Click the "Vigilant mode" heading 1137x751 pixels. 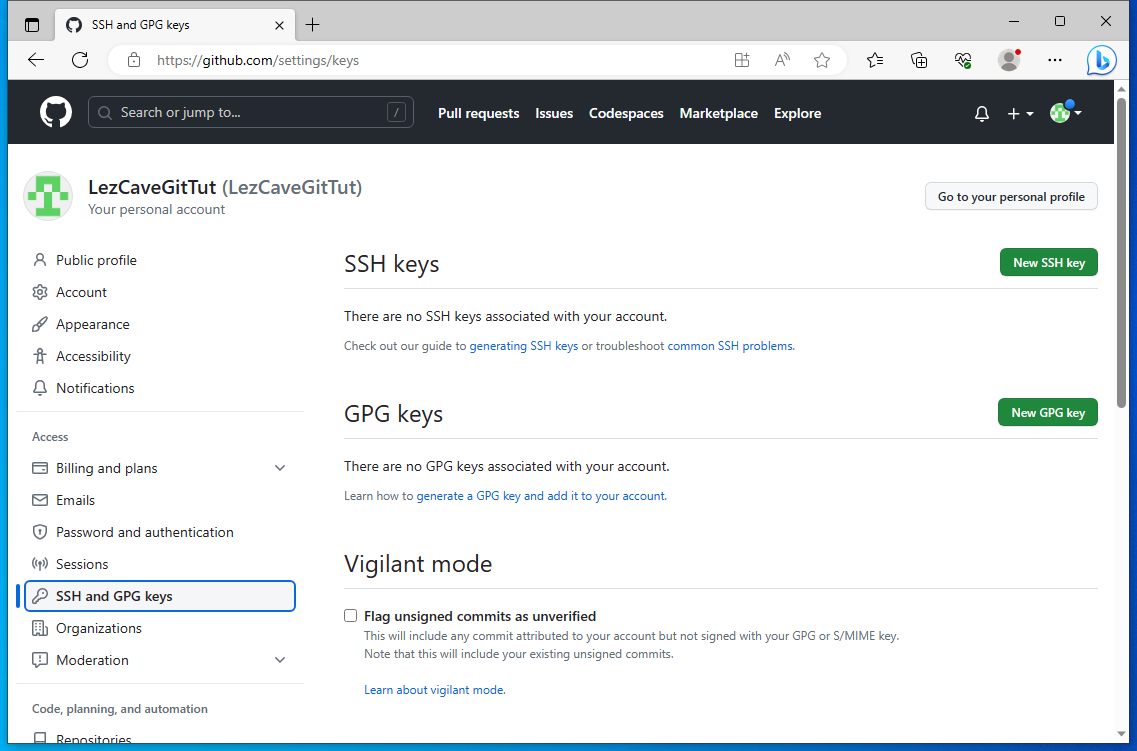(x=418, y=564)
